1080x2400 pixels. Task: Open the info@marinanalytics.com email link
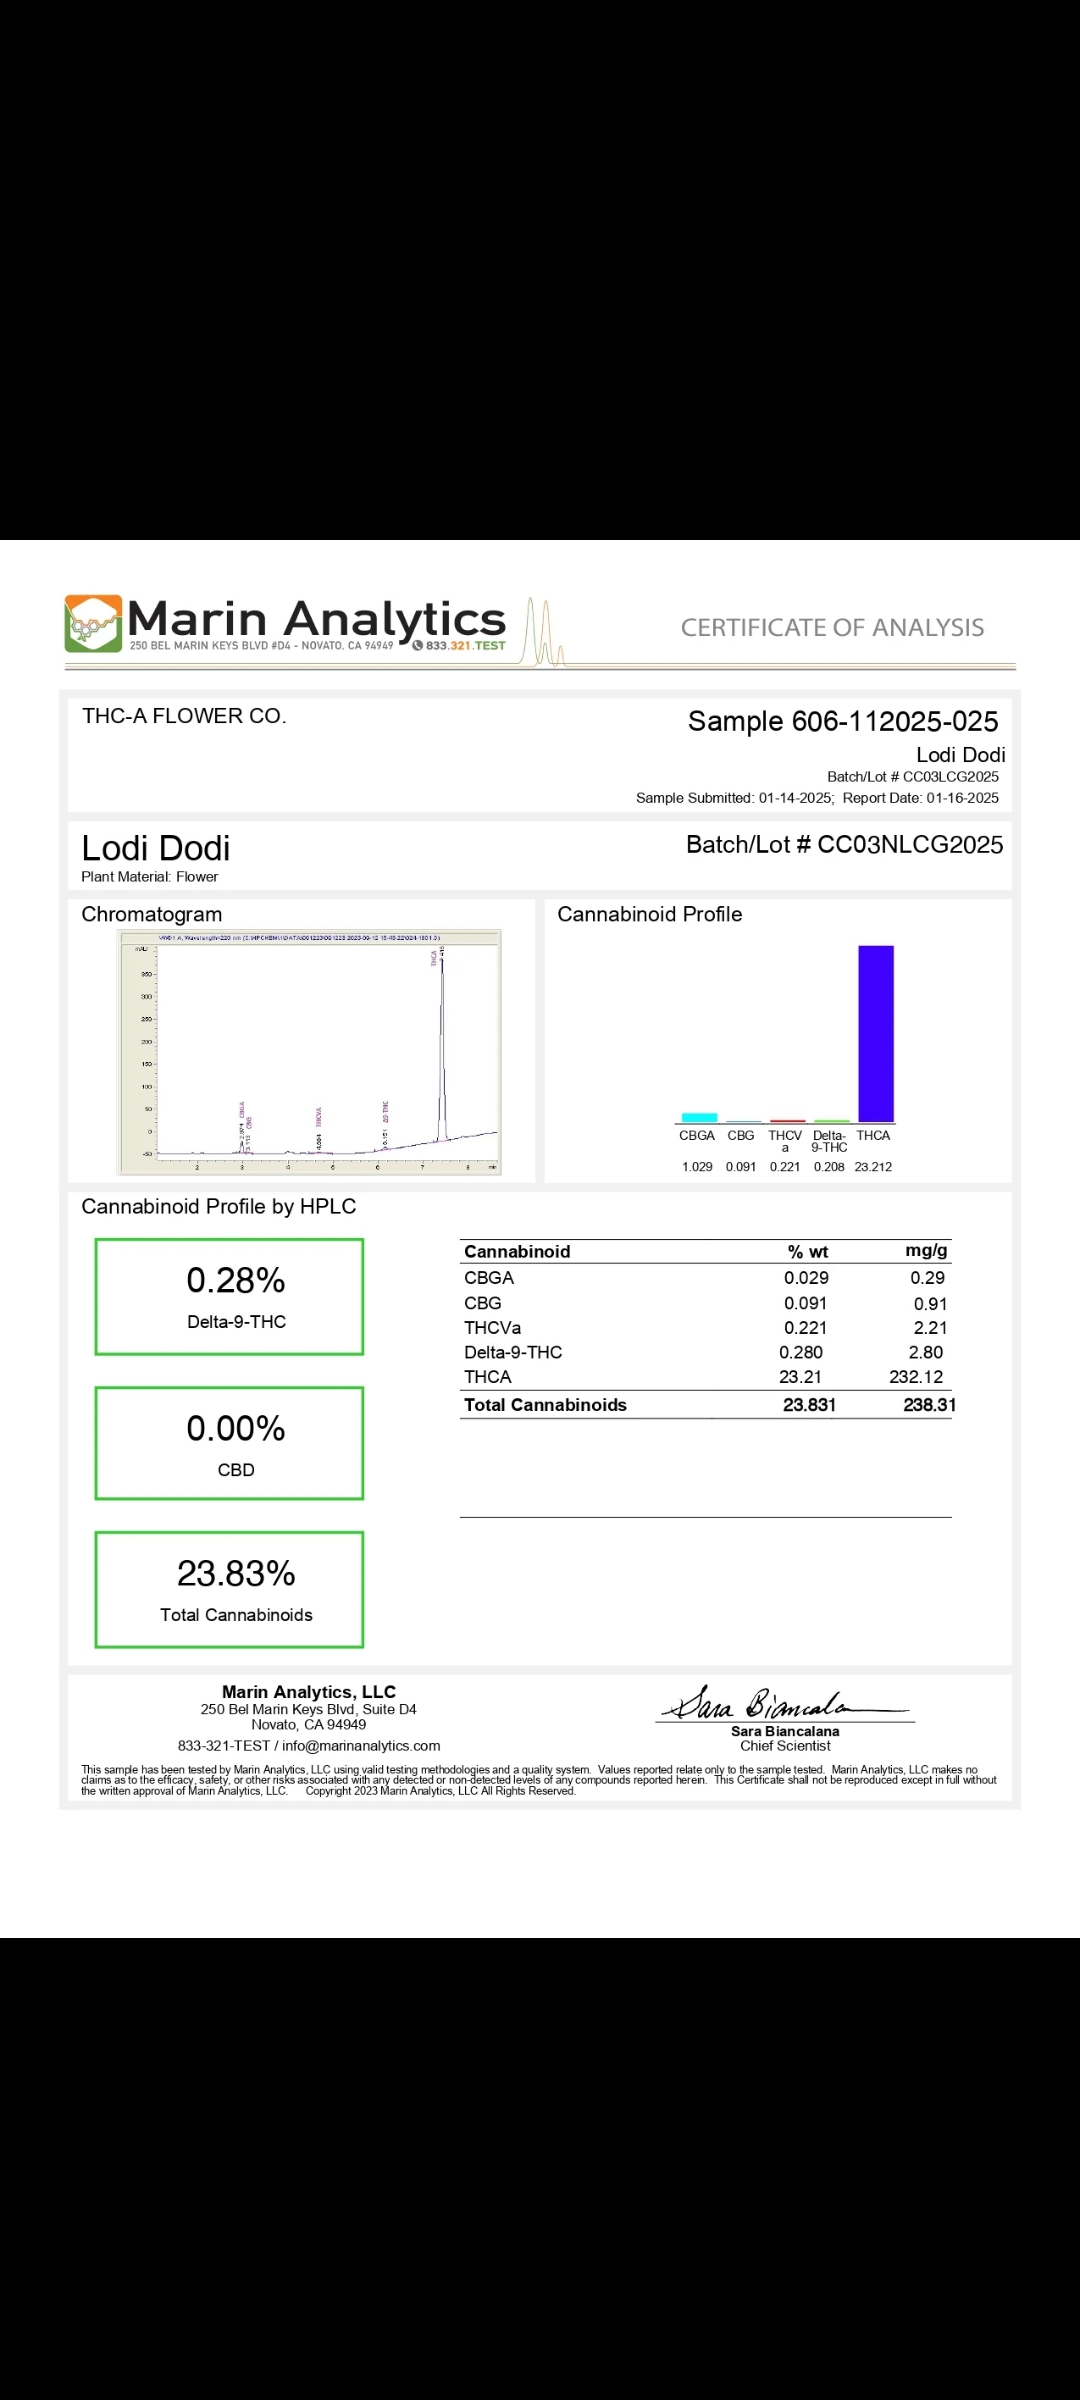pyautogui.click(x=361, y=1746)
